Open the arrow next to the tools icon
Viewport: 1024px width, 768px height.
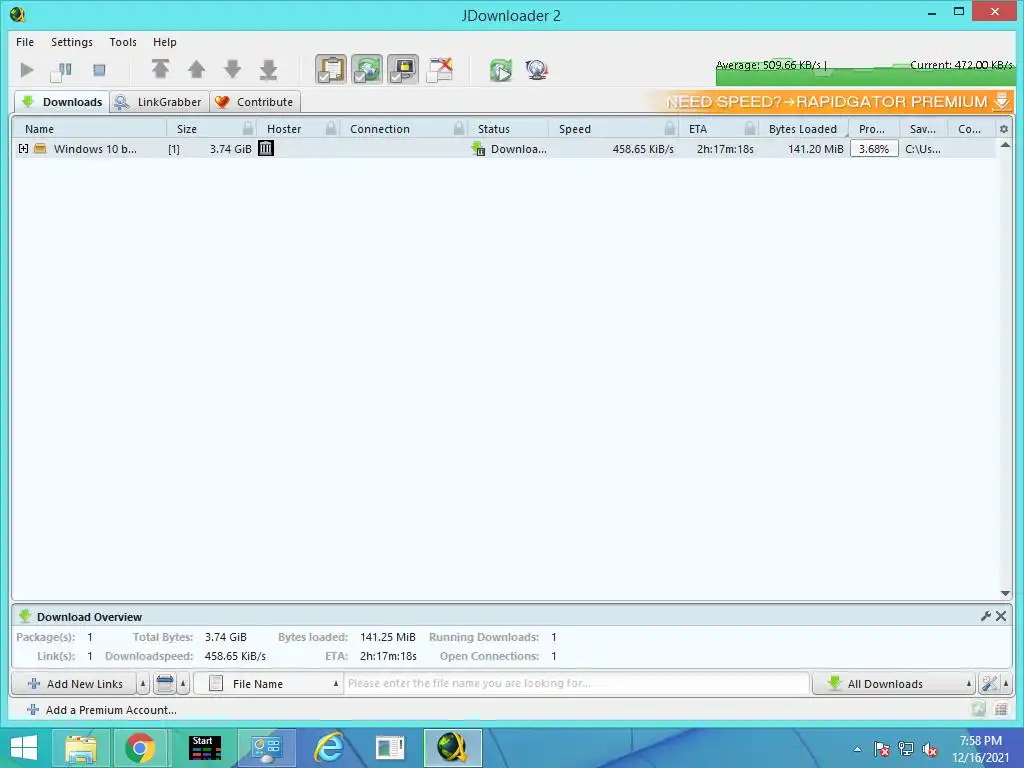[1006, 684]
